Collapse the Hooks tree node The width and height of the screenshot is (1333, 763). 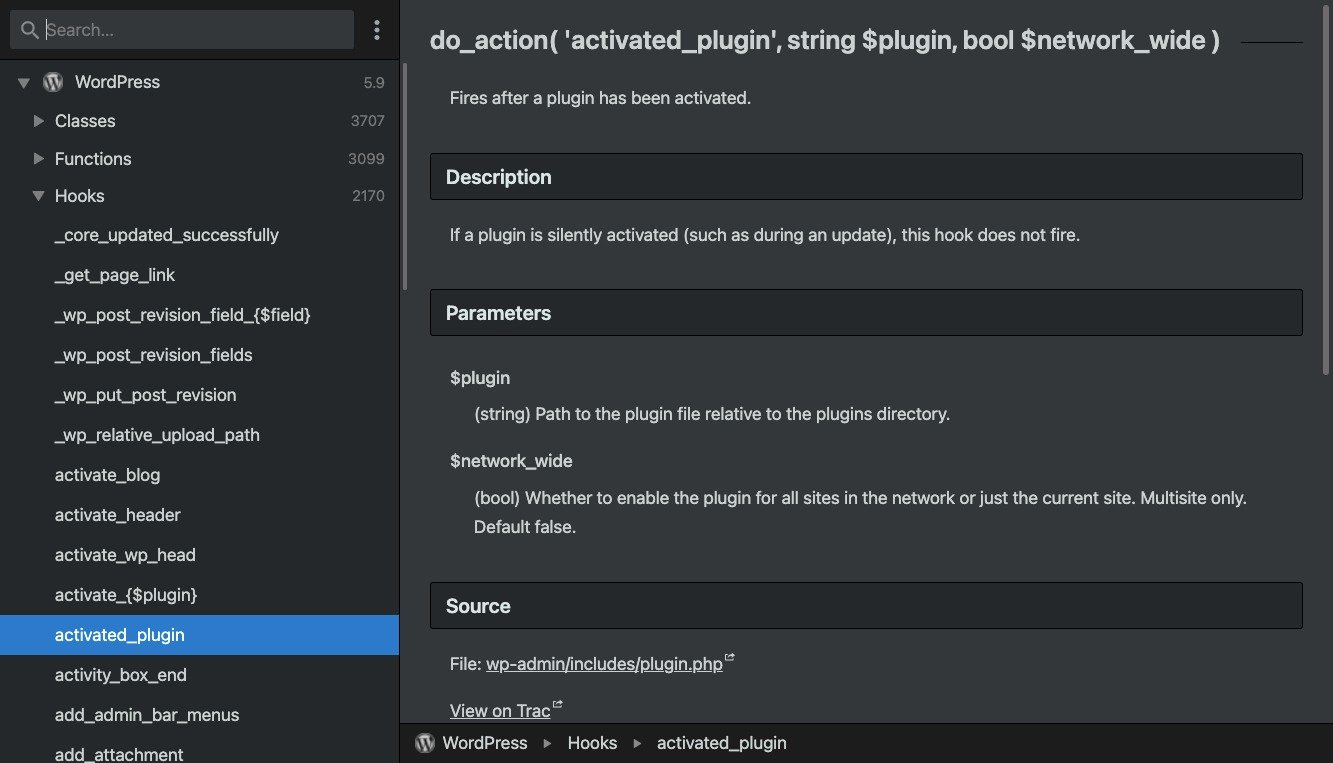pos(39,196)
